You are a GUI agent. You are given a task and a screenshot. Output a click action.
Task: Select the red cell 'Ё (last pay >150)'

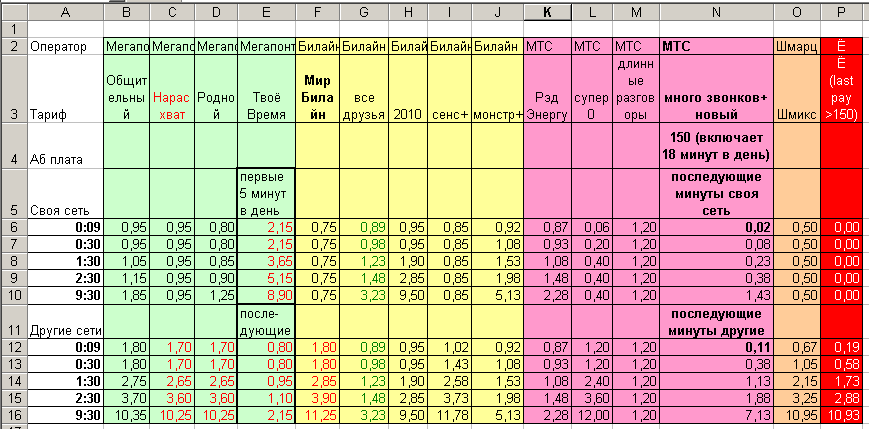click(842, 89)
